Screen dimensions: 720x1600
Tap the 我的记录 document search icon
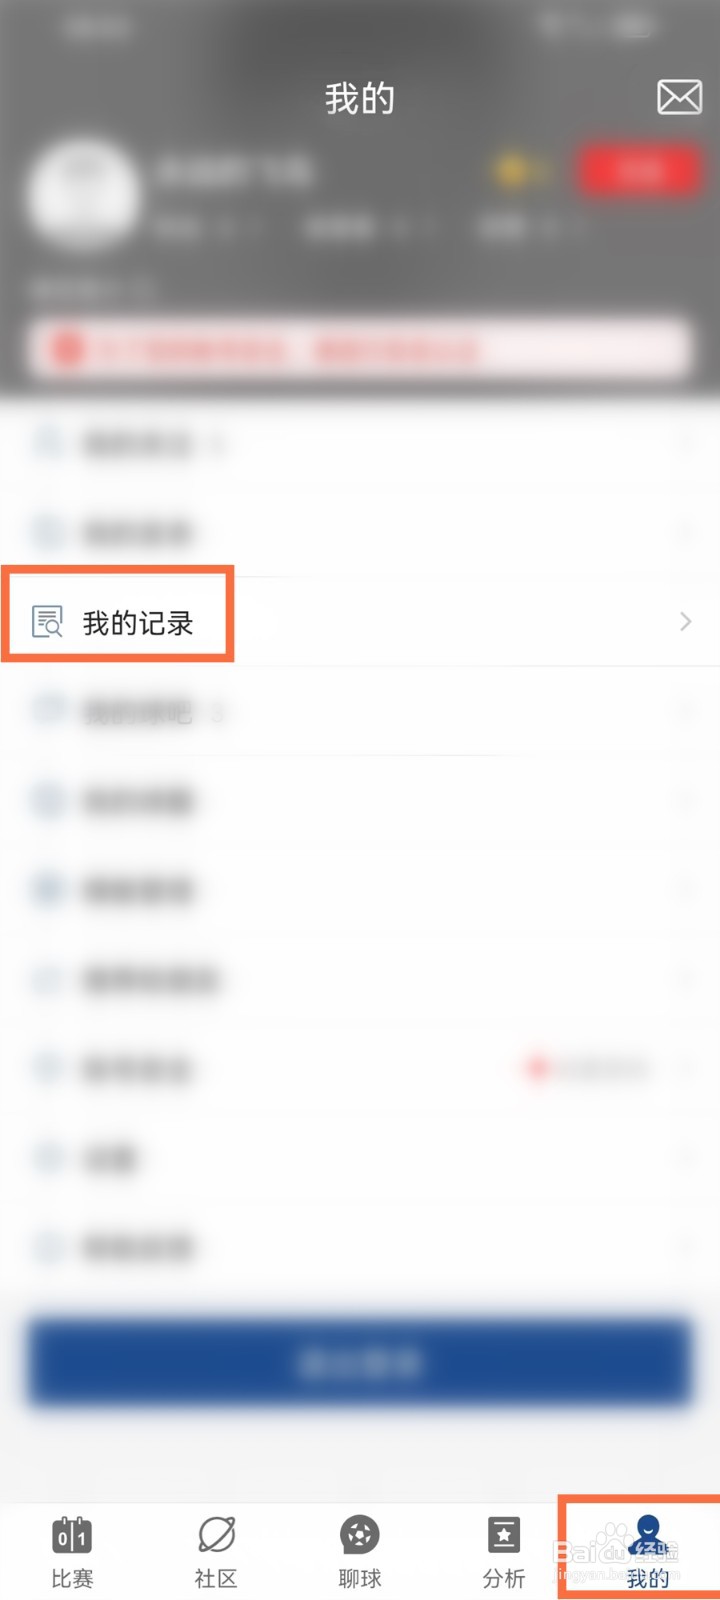[47, 622]
